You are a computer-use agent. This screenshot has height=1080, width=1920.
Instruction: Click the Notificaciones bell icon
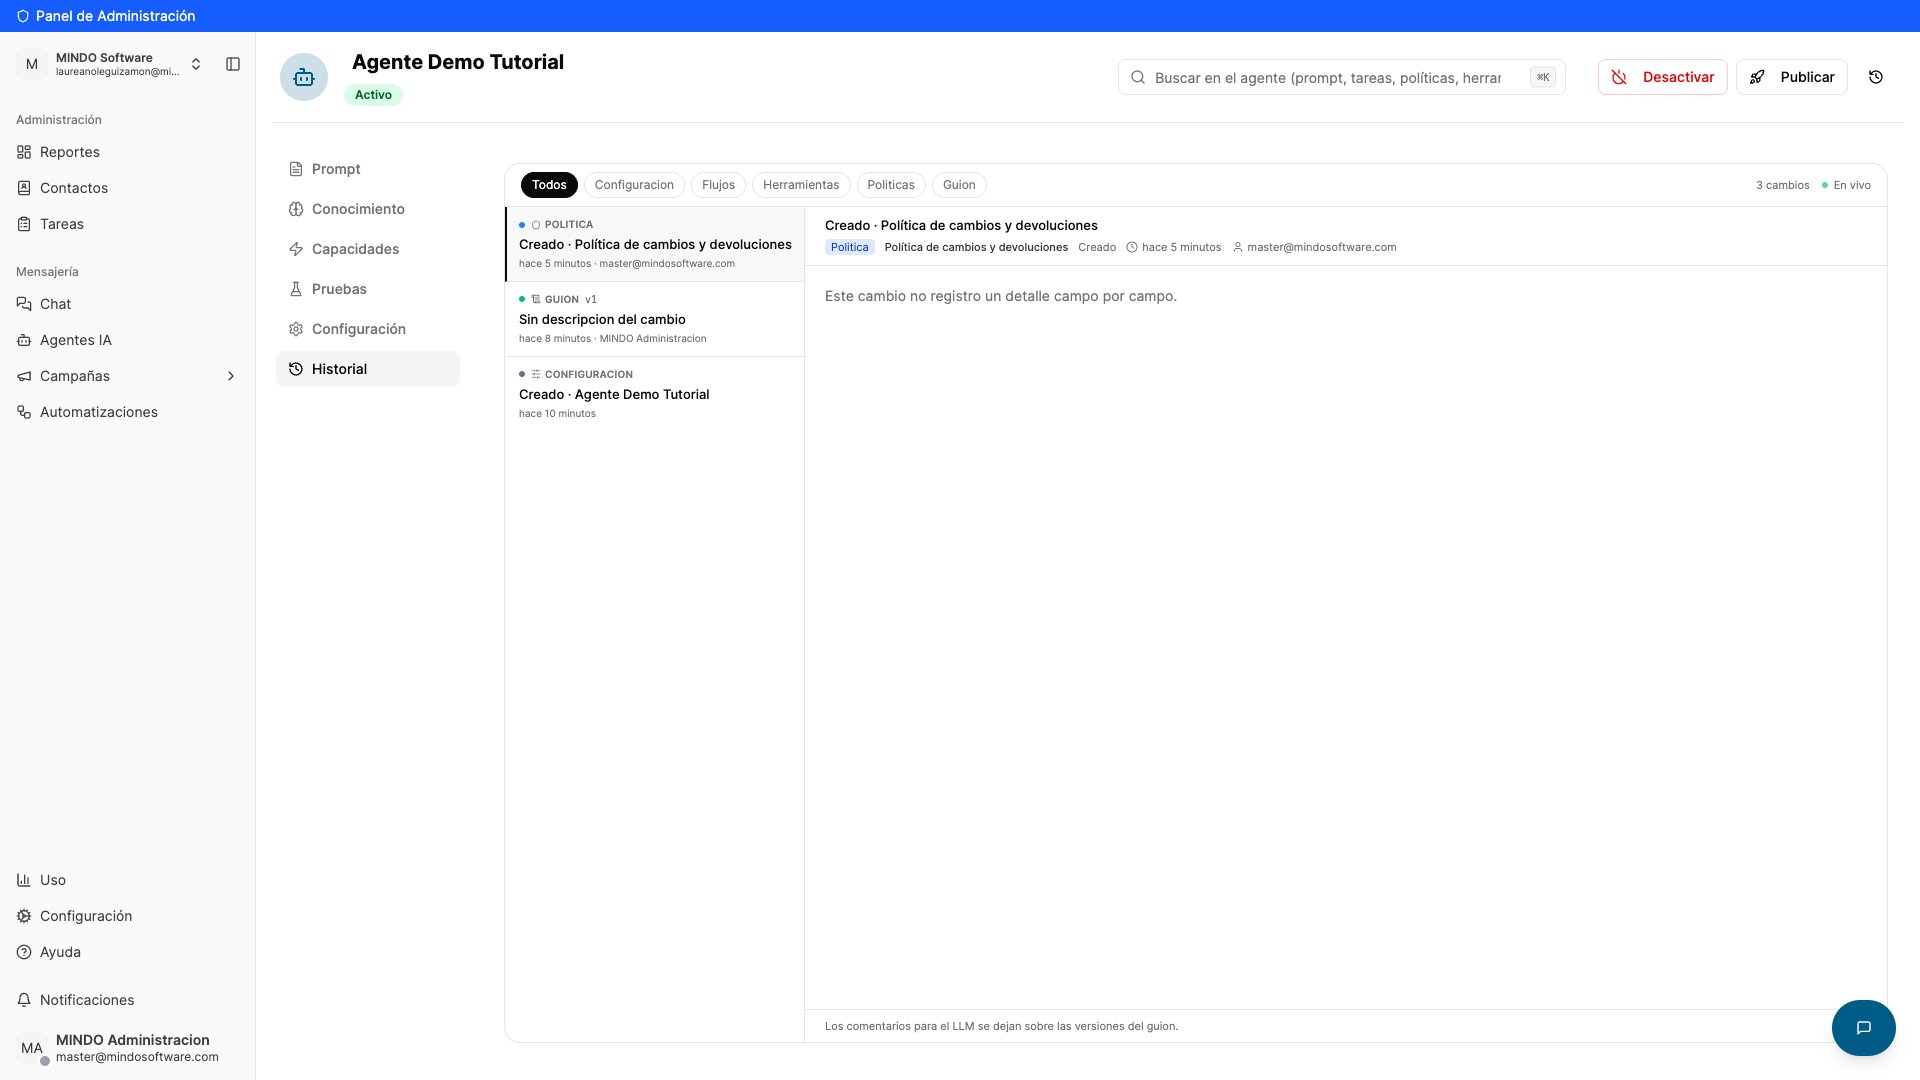(x=24, y=1000)
